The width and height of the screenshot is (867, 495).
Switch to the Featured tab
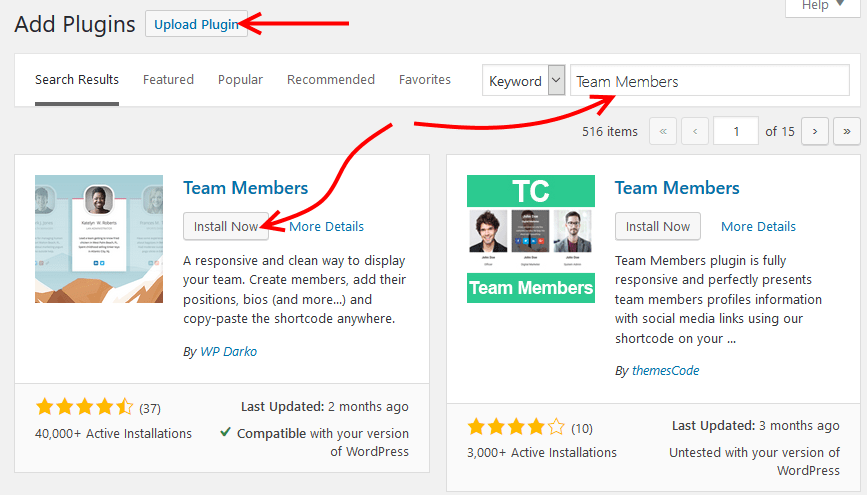point(168,80)
